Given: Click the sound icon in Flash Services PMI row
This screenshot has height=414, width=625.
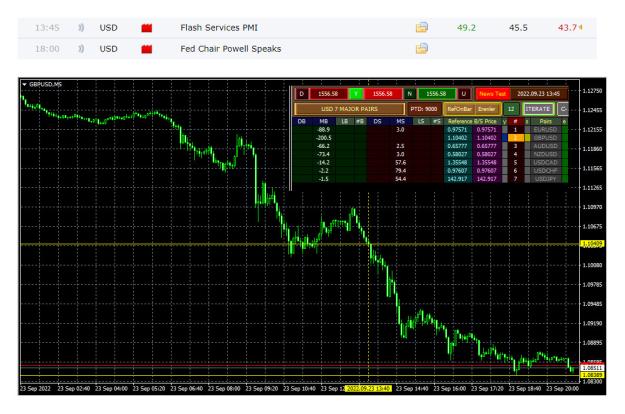Looking at the screenshot, I should click(81, 27).
